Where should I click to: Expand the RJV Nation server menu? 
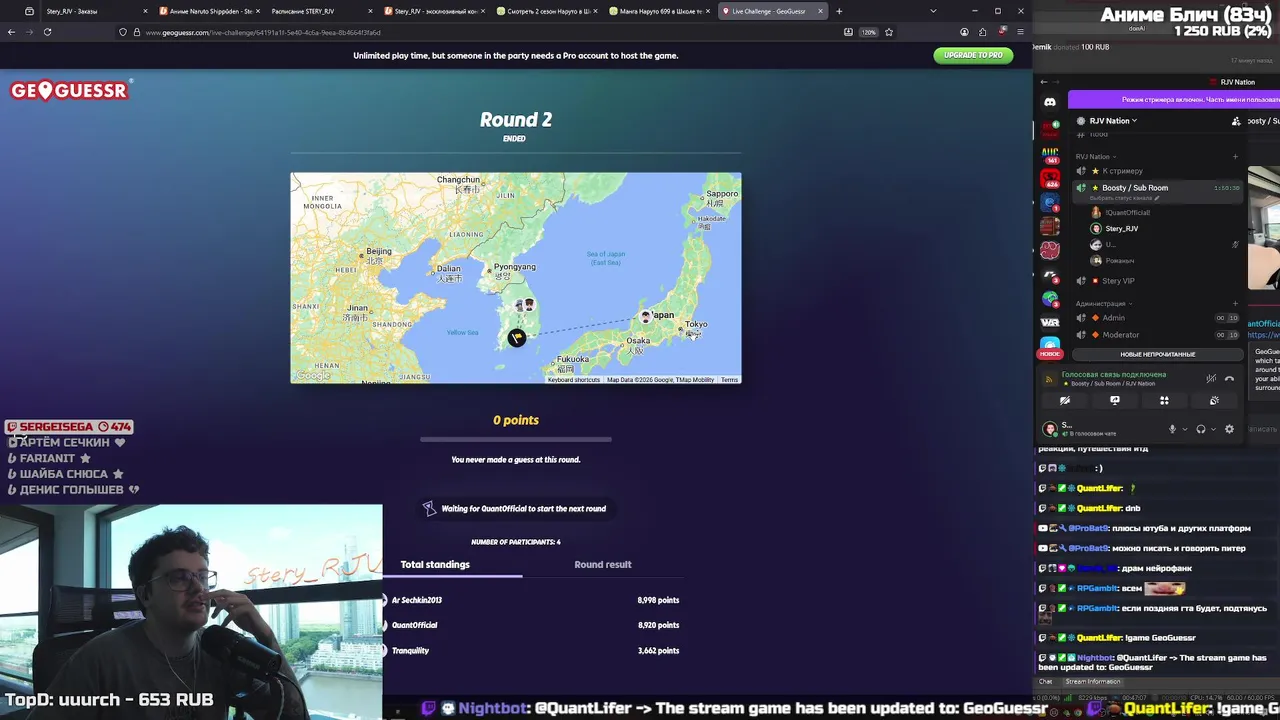(x=1113, y=121)
